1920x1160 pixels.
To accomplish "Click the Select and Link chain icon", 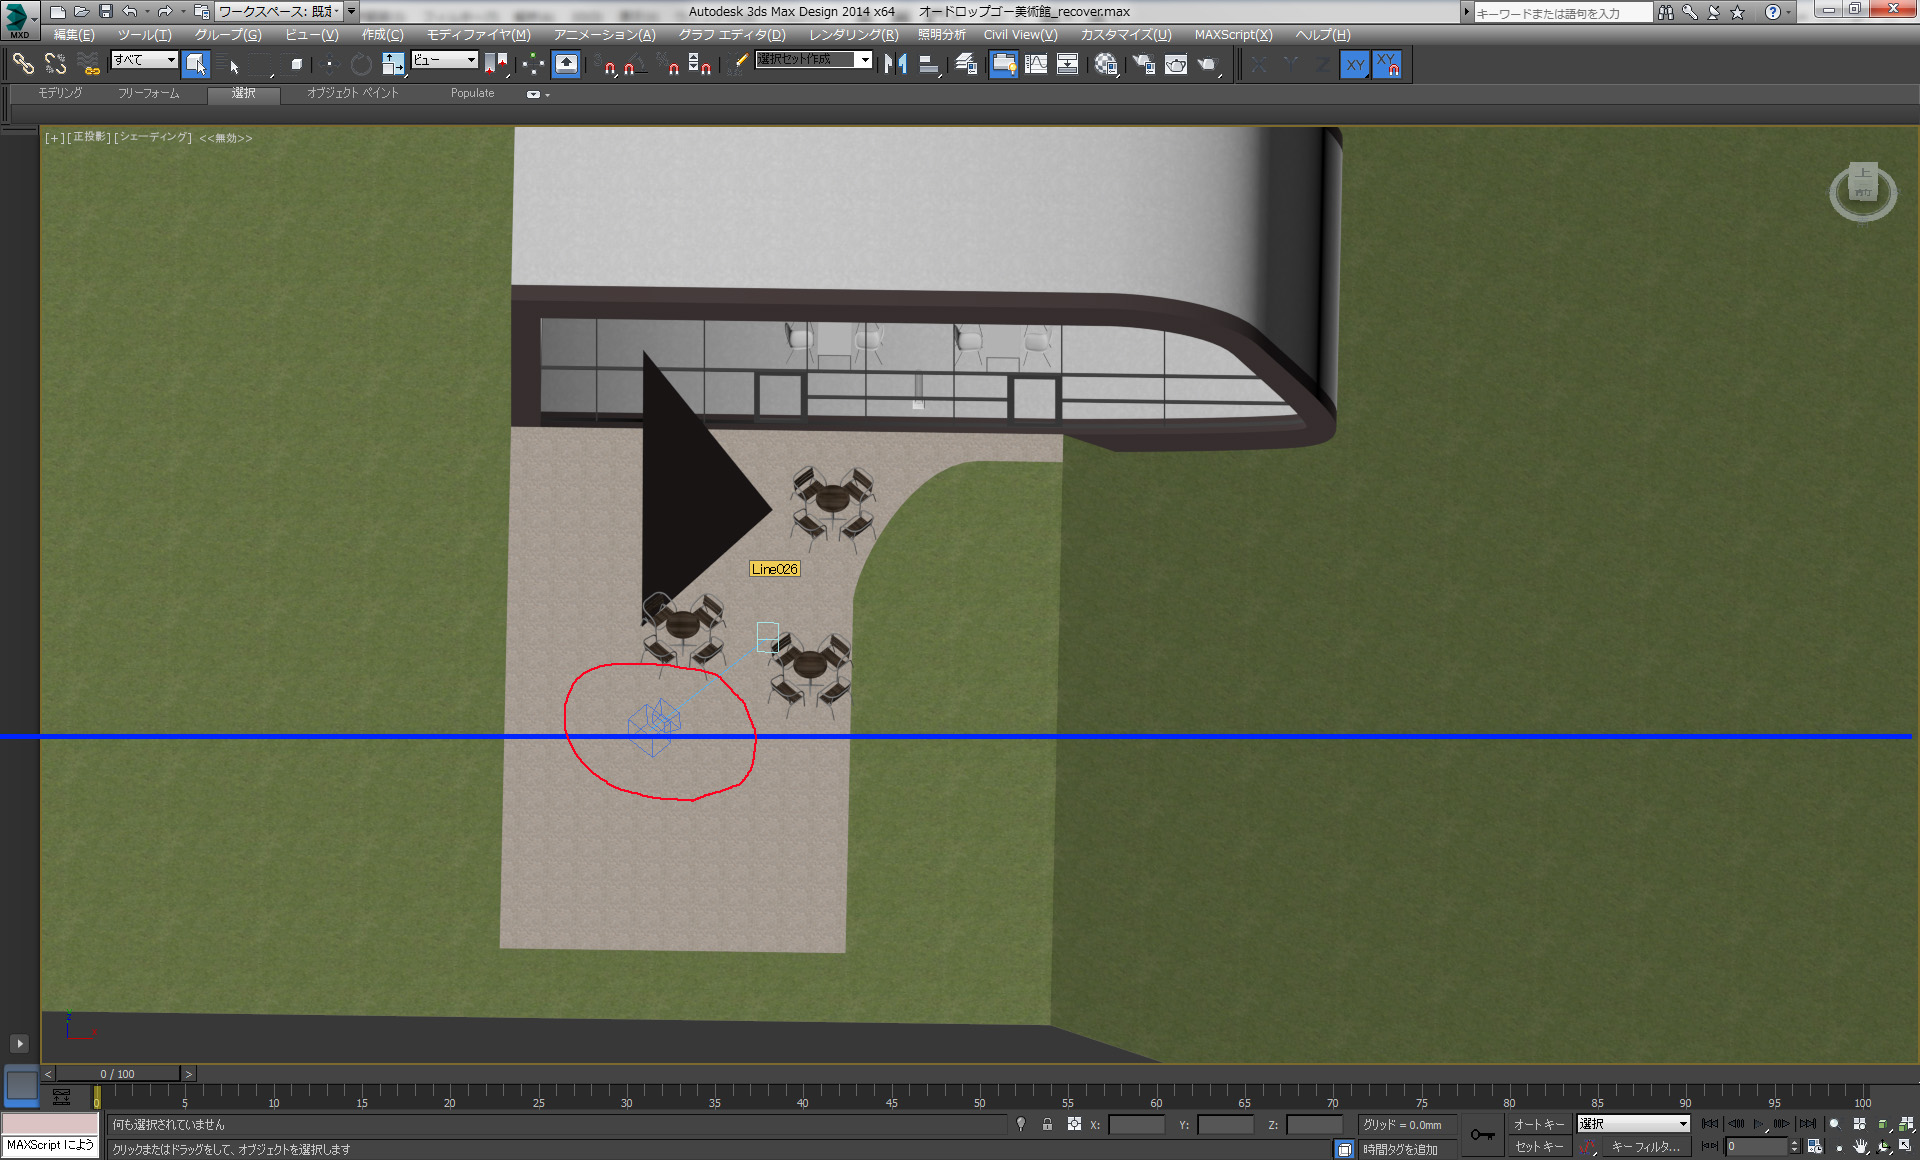I will (22, 64).
